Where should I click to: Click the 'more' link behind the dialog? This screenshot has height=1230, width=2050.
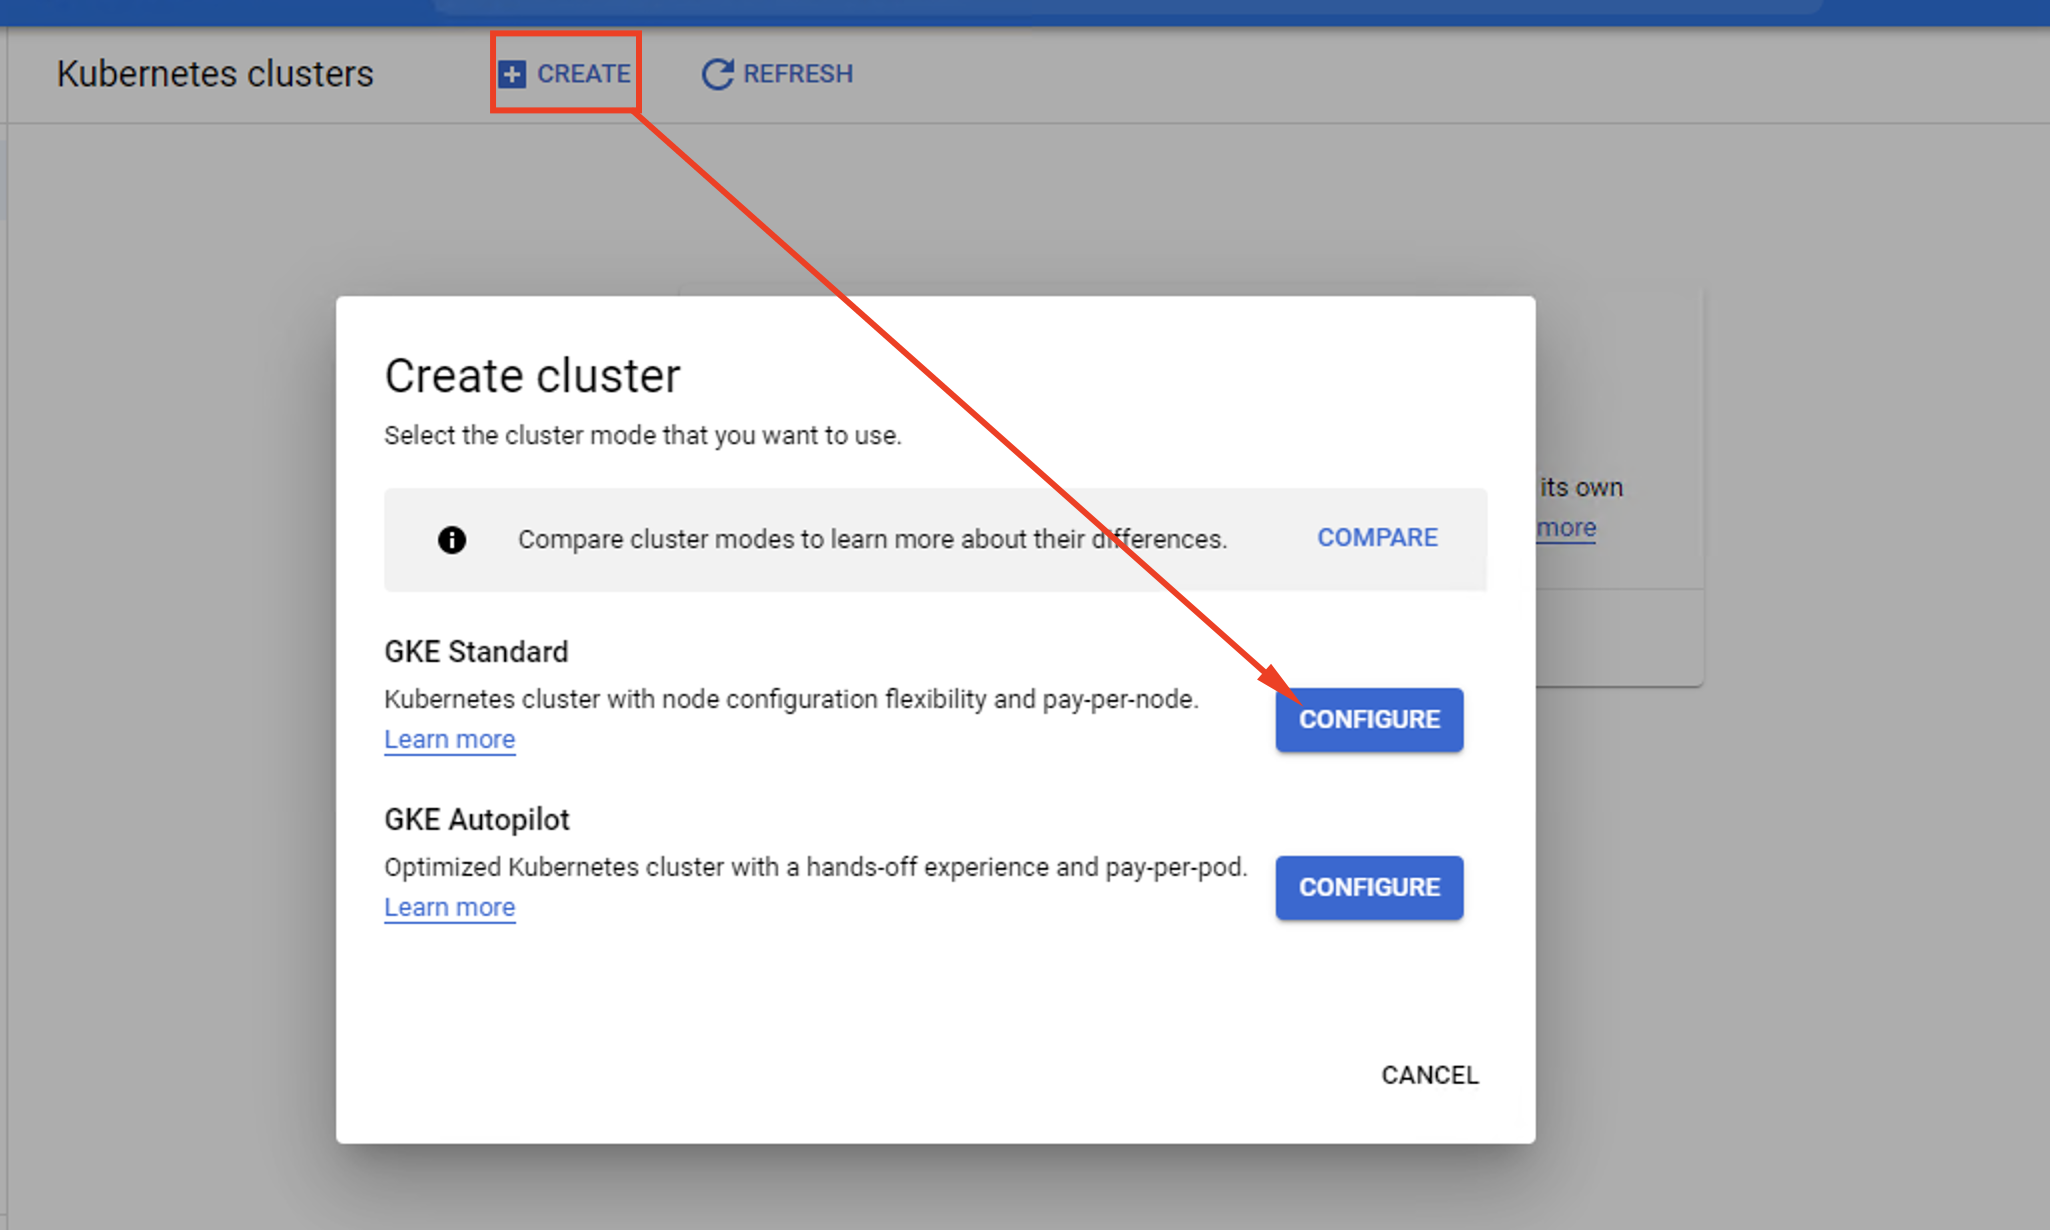[1566, 528]
